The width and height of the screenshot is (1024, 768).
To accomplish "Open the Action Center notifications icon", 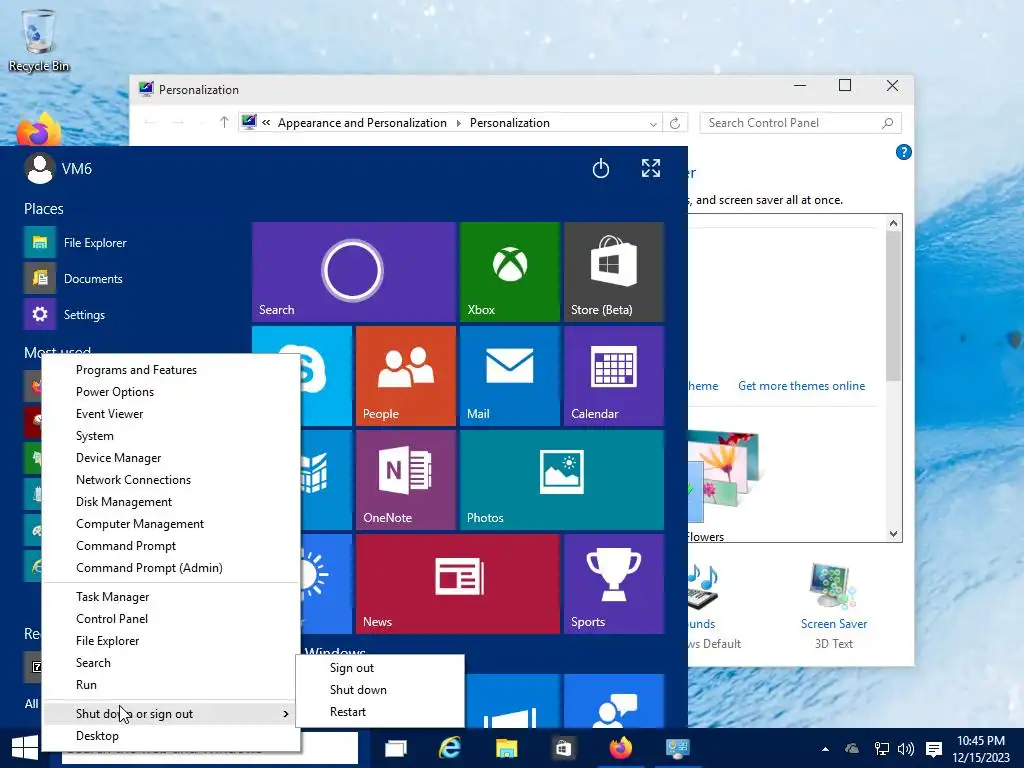I will click(934, 749).
